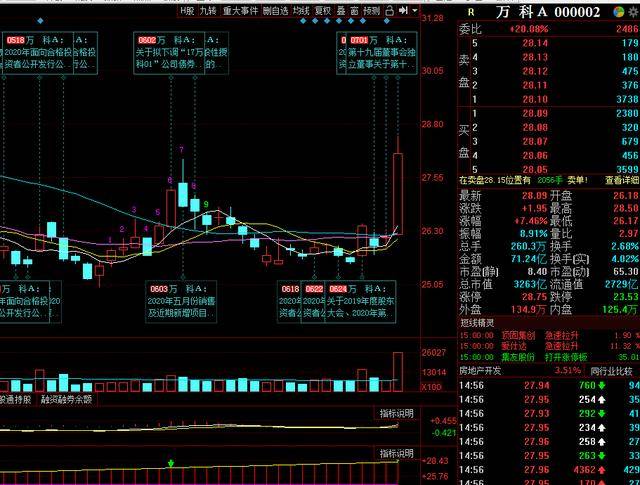640x485 pixels.
Task: Click the 跌停 23.53 price
Action: (626, 297)
